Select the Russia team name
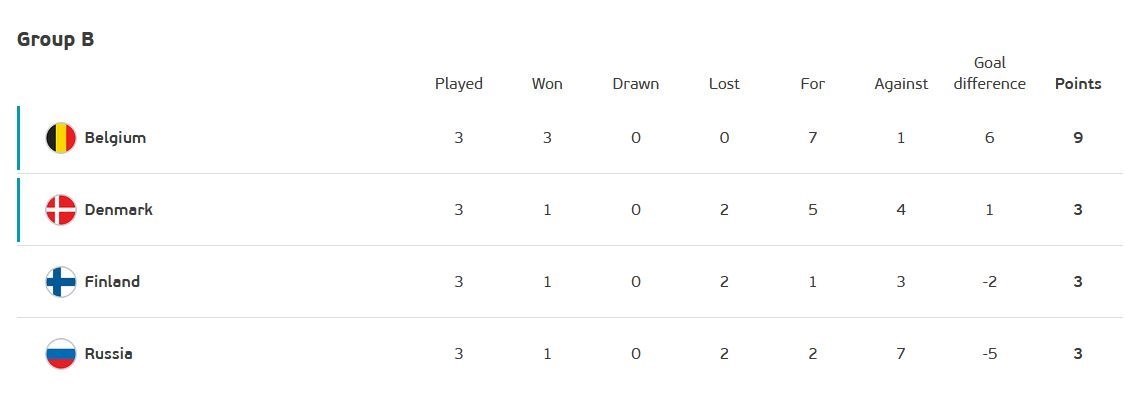 click(108, 354)
